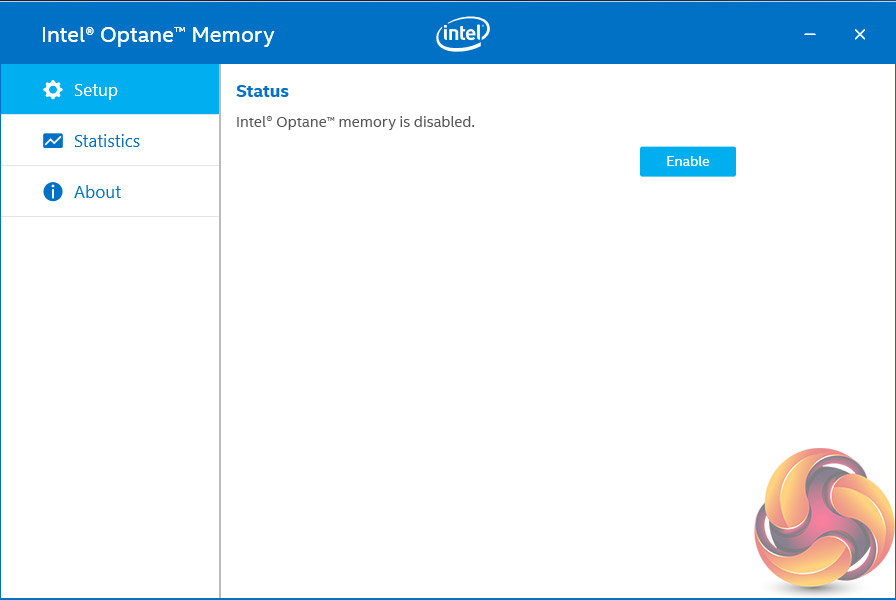
Task: Click the Statistics chart icon
Action: coord(53,141)
